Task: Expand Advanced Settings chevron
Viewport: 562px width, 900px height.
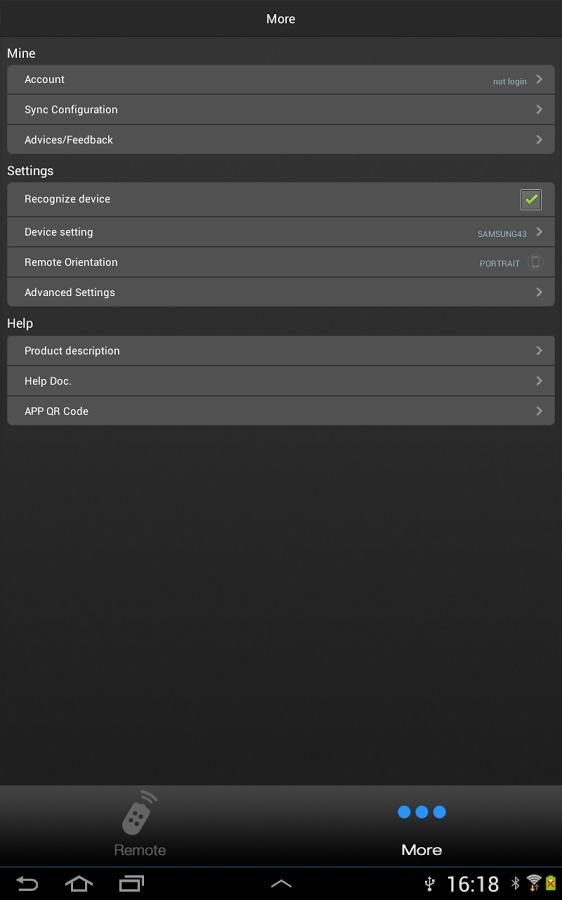Action: pyautogui.click(x=539, y=292)
